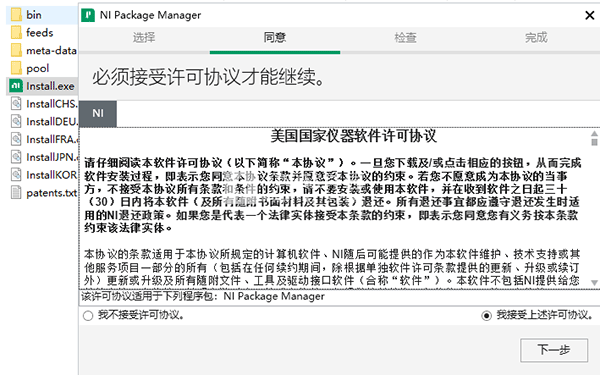This screenshot has height=375, width=600.
Task: Select the InstallJPN file name
Action: tap(52, 157)
